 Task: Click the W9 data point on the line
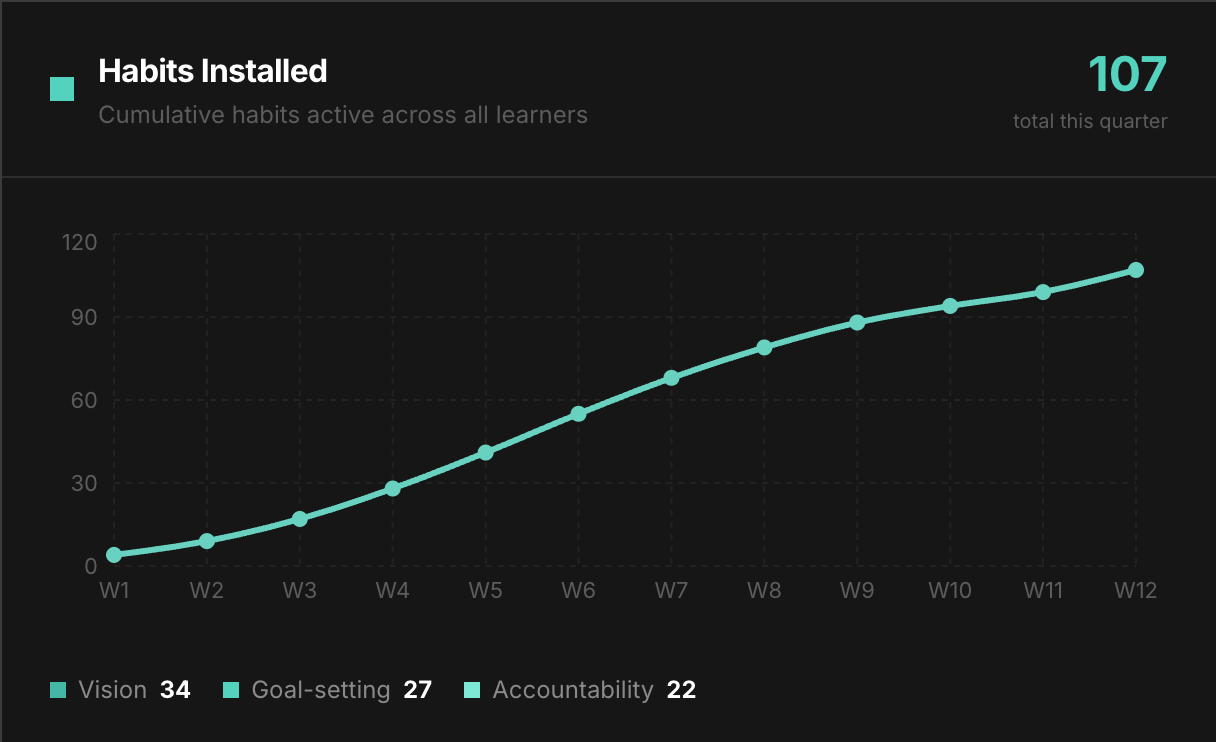(x=857, y=322)
